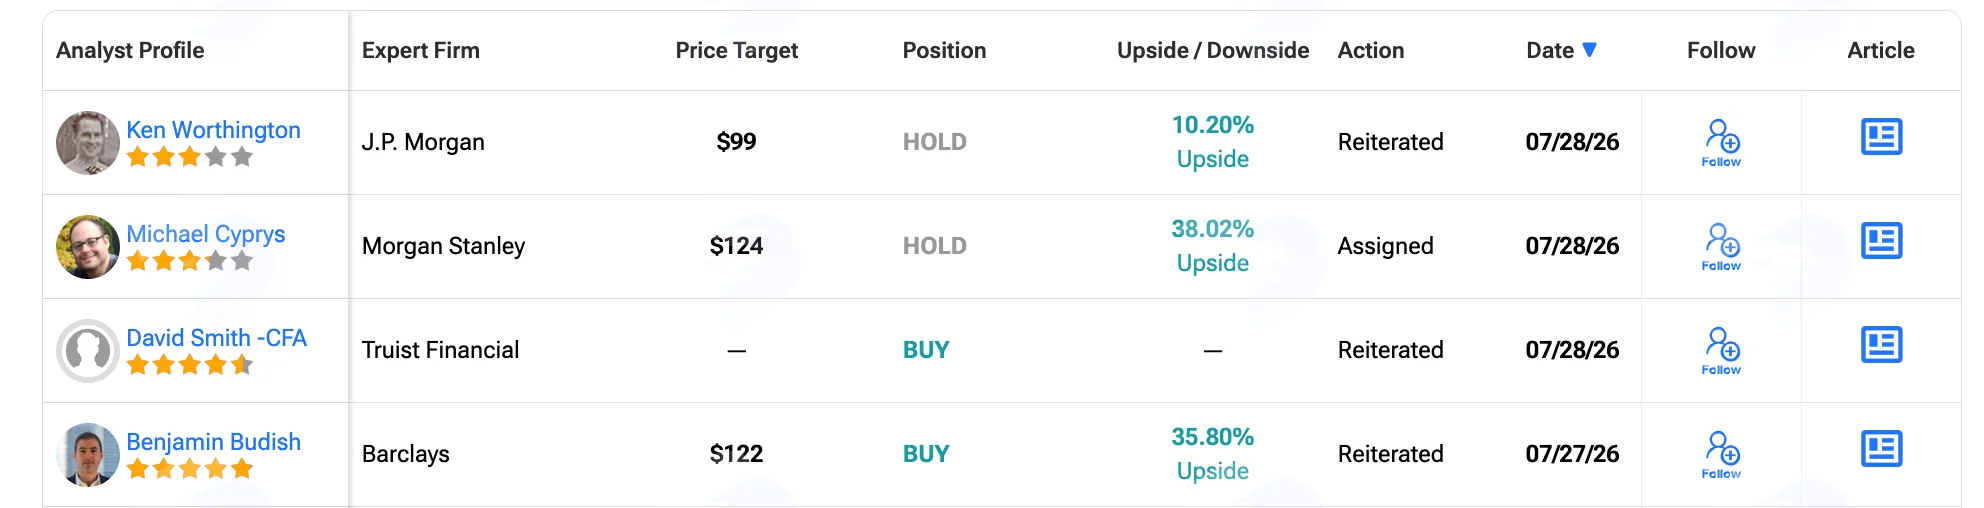Screen dimensions: 1984x508
Task: Open Truist Financial article icon
Action: (x=1881, y=345)
